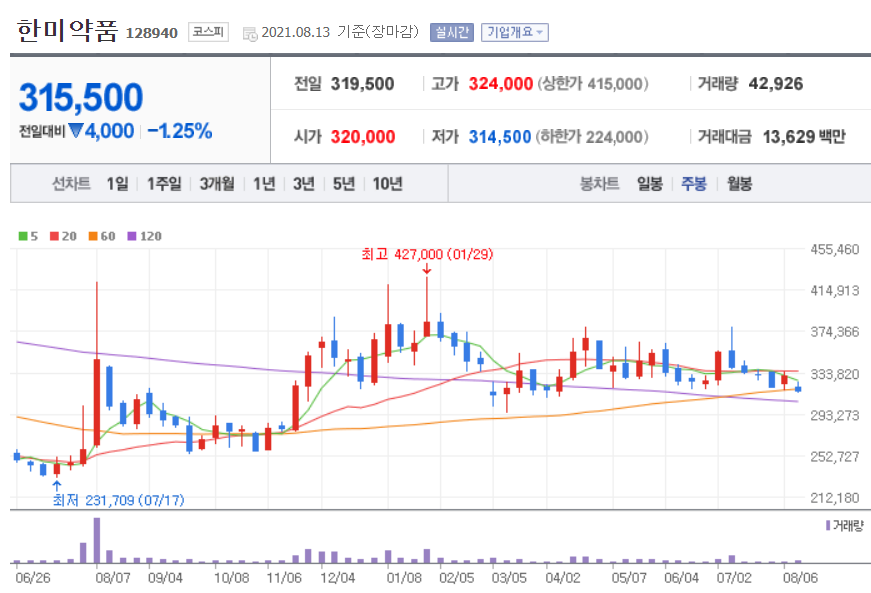Click the blue down triangle beside 4,000

coord(76,131)
